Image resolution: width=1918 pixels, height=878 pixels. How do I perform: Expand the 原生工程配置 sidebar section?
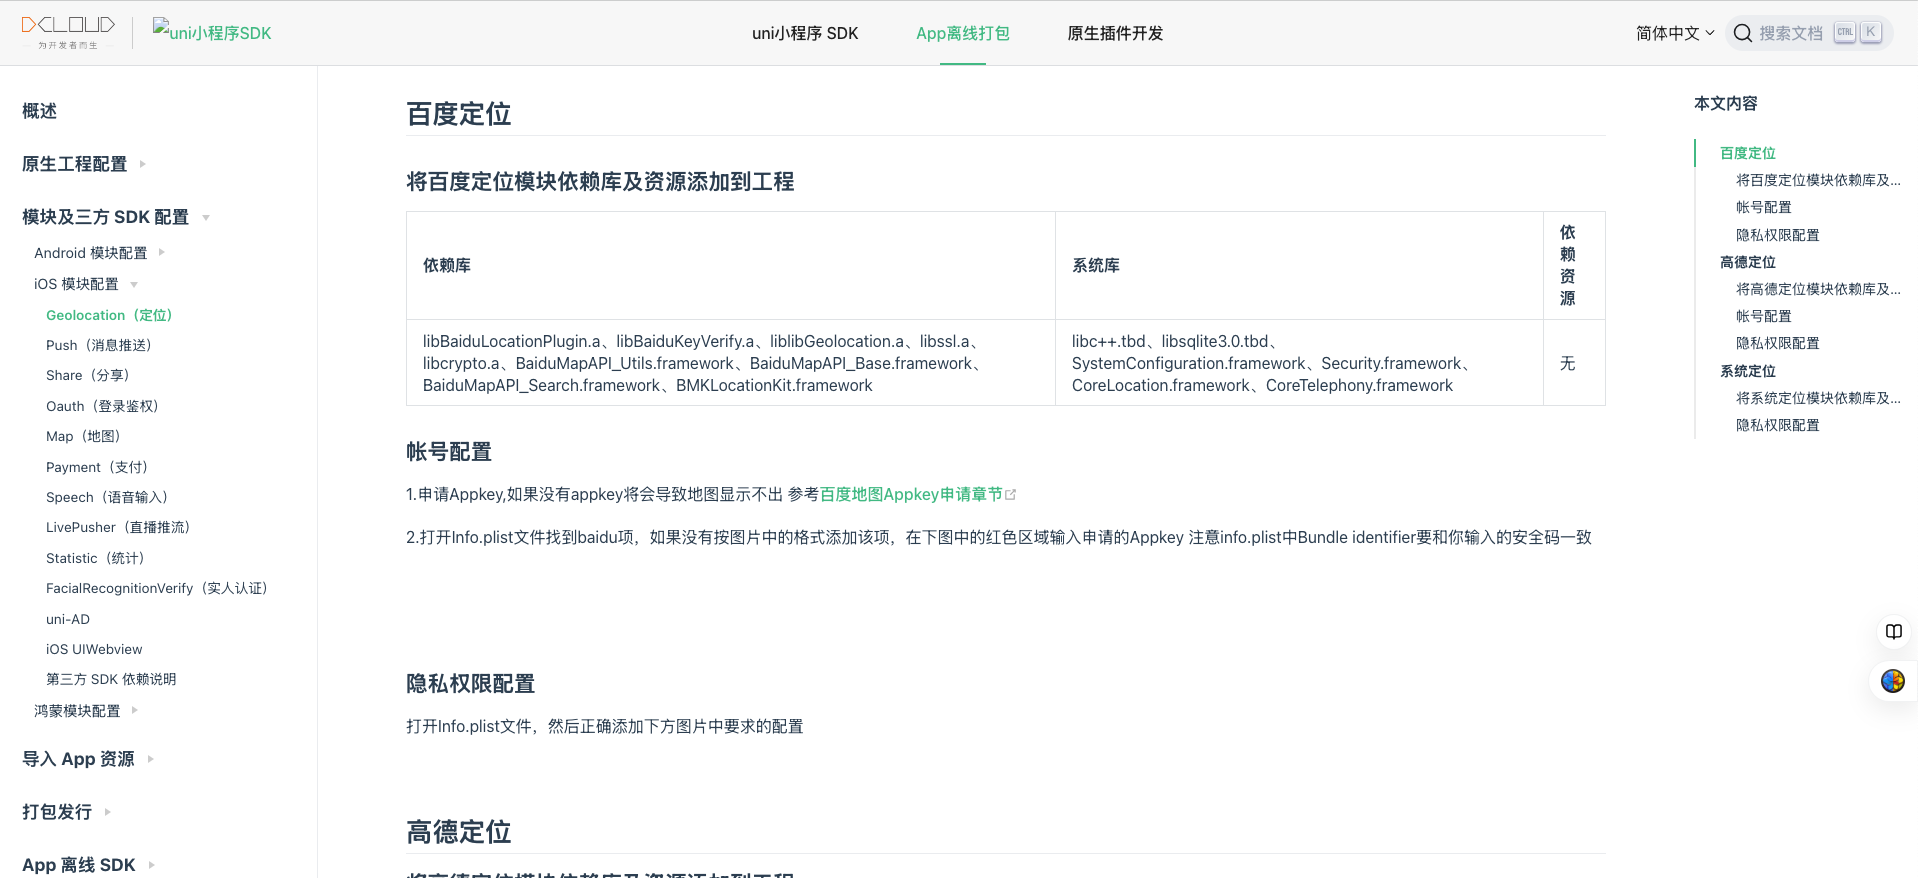[x=142, y=164]
